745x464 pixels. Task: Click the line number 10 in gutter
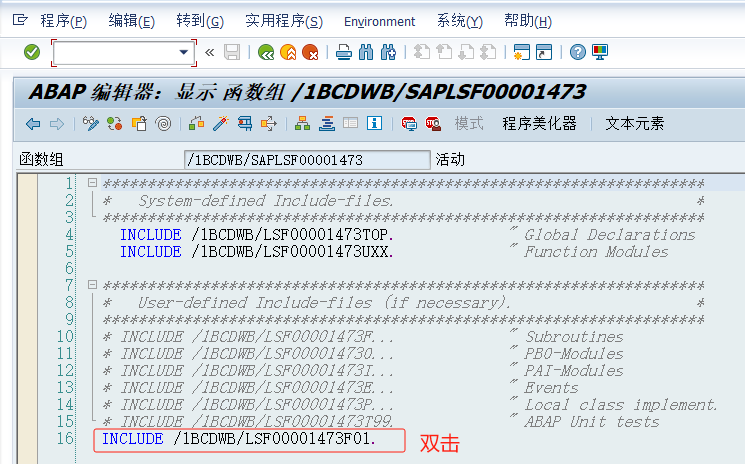(x=66, y=336)
